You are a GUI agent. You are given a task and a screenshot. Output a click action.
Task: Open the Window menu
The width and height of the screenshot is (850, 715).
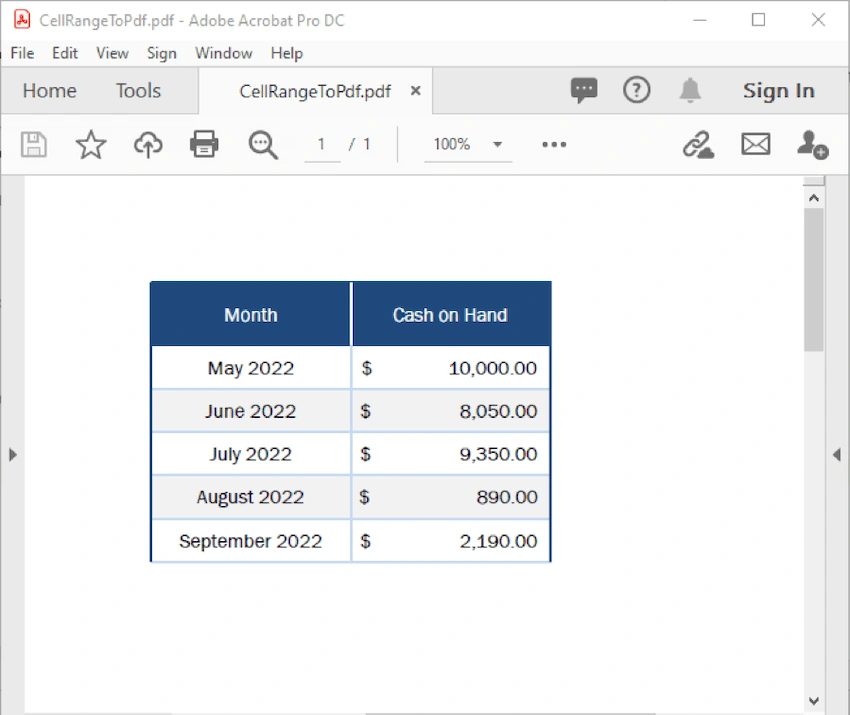click(x=223, y=53)
